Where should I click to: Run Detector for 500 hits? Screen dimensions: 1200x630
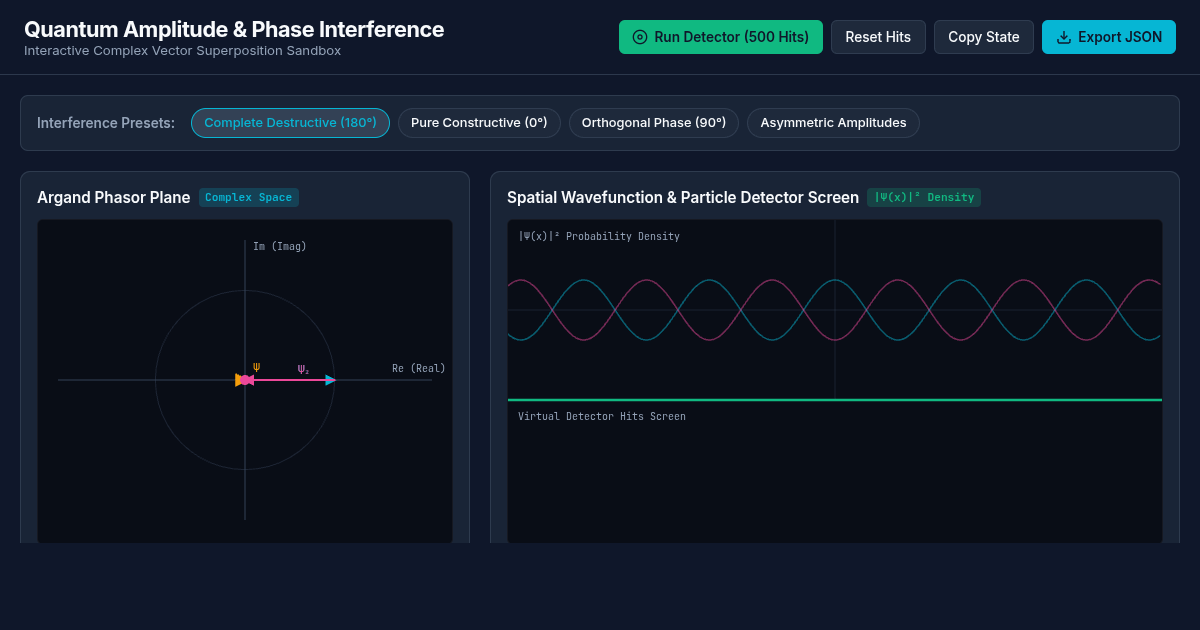point(721,37)
